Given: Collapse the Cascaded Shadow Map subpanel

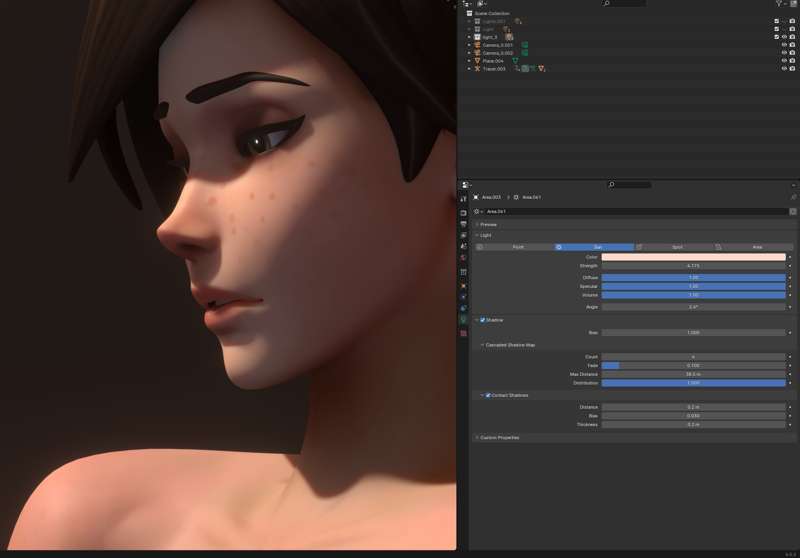Looking at the screenshot, I should coord(508,345).
